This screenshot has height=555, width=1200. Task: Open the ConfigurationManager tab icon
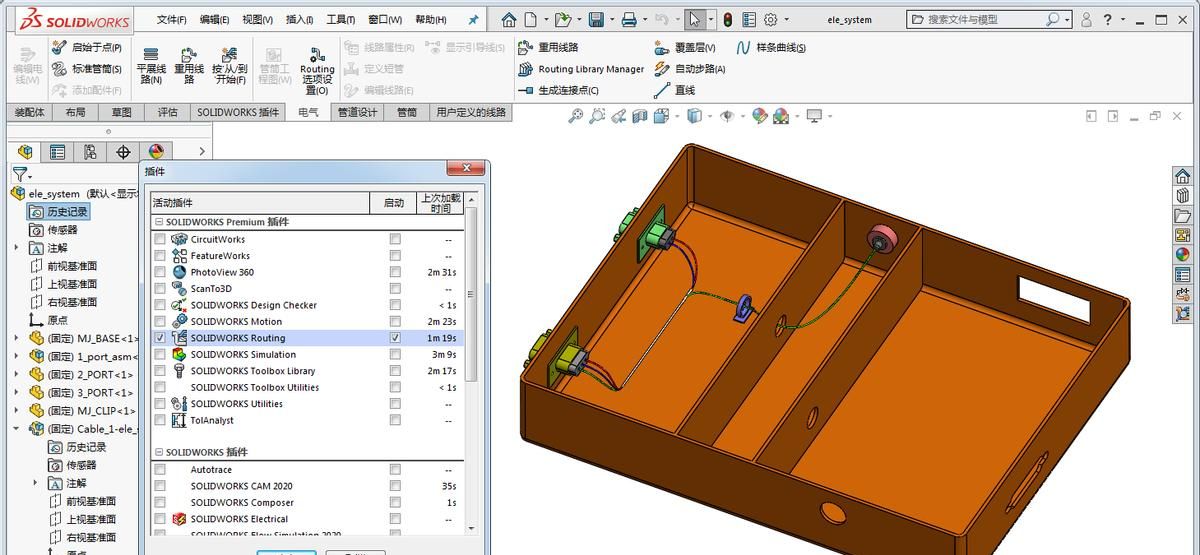(x=90, y=152)
